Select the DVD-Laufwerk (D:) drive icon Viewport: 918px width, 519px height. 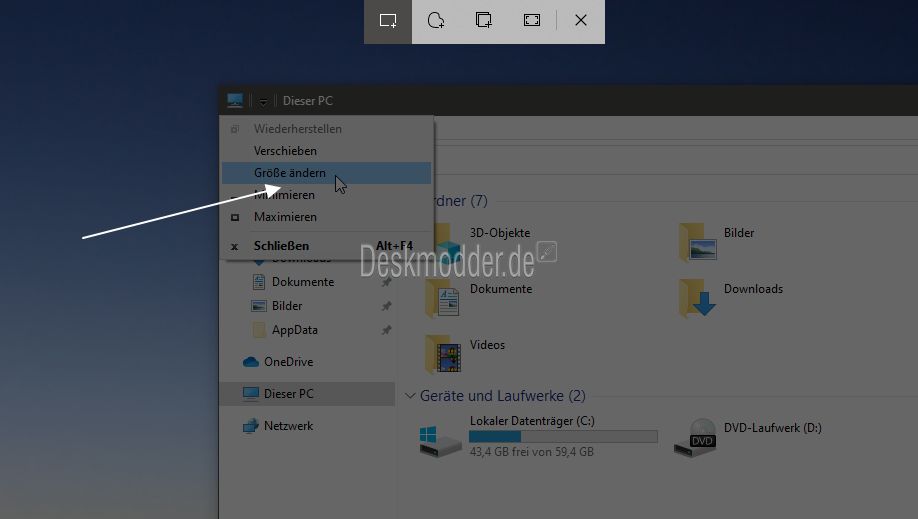[x=696, y=438]
